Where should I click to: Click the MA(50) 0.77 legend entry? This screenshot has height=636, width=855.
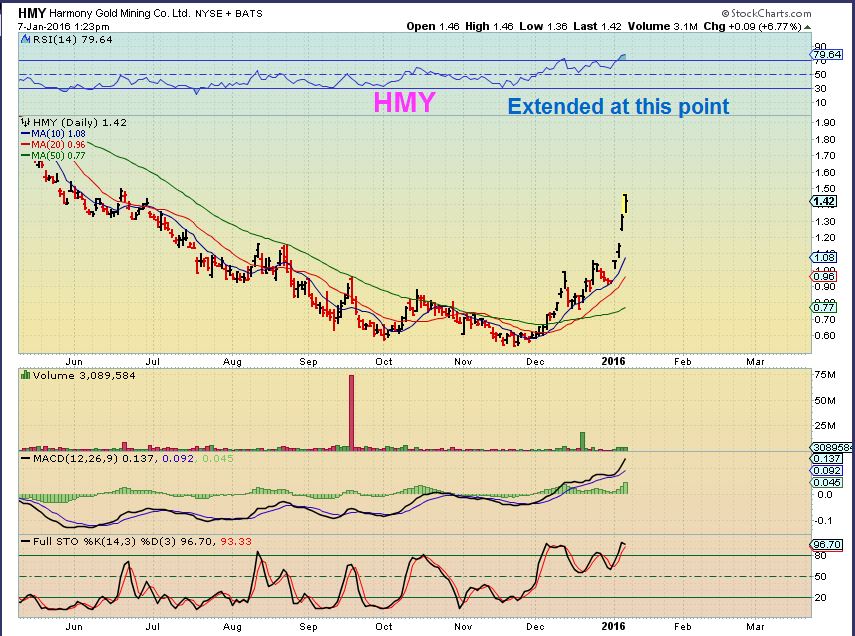(x=53, y=155)
